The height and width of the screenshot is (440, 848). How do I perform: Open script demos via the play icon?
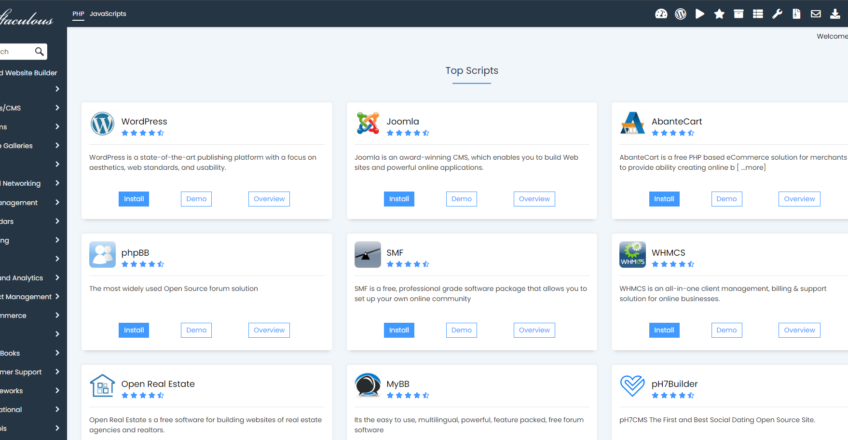coord(700,14)
